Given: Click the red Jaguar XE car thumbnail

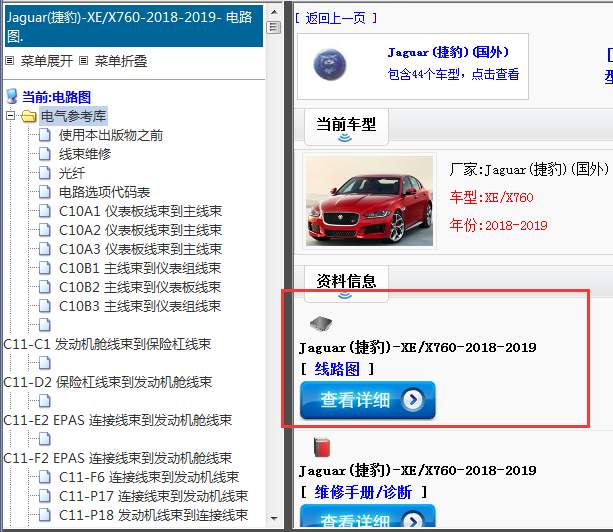Looking at the screenshot, I should (x=369, y=201).
